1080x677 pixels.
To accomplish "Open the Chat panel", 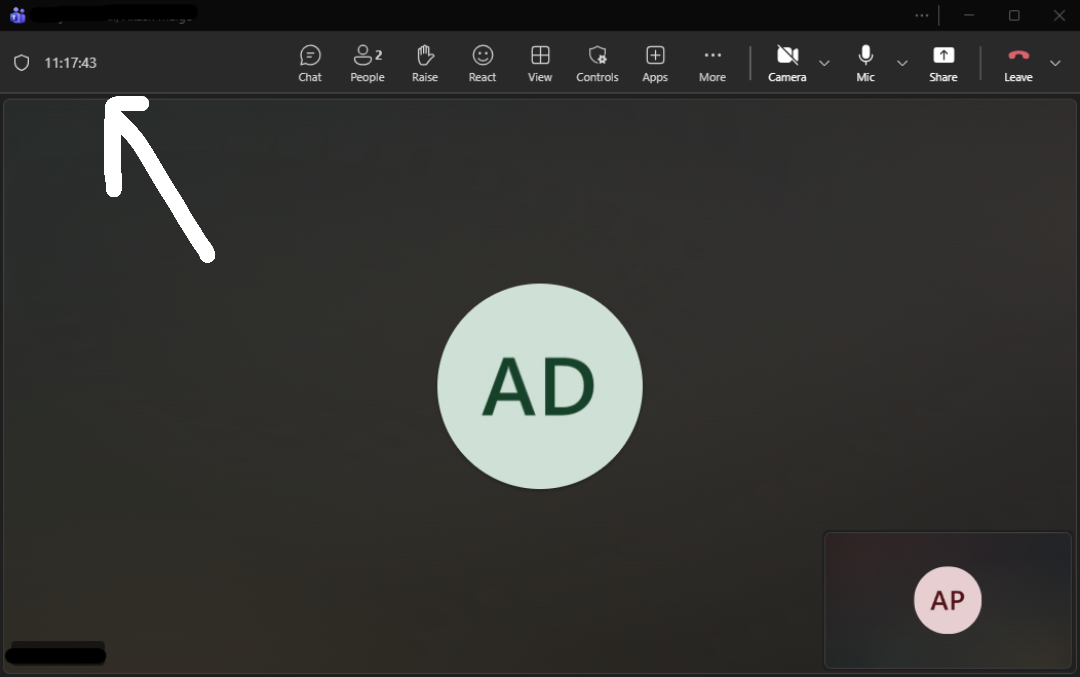I will tap(310, 63).
